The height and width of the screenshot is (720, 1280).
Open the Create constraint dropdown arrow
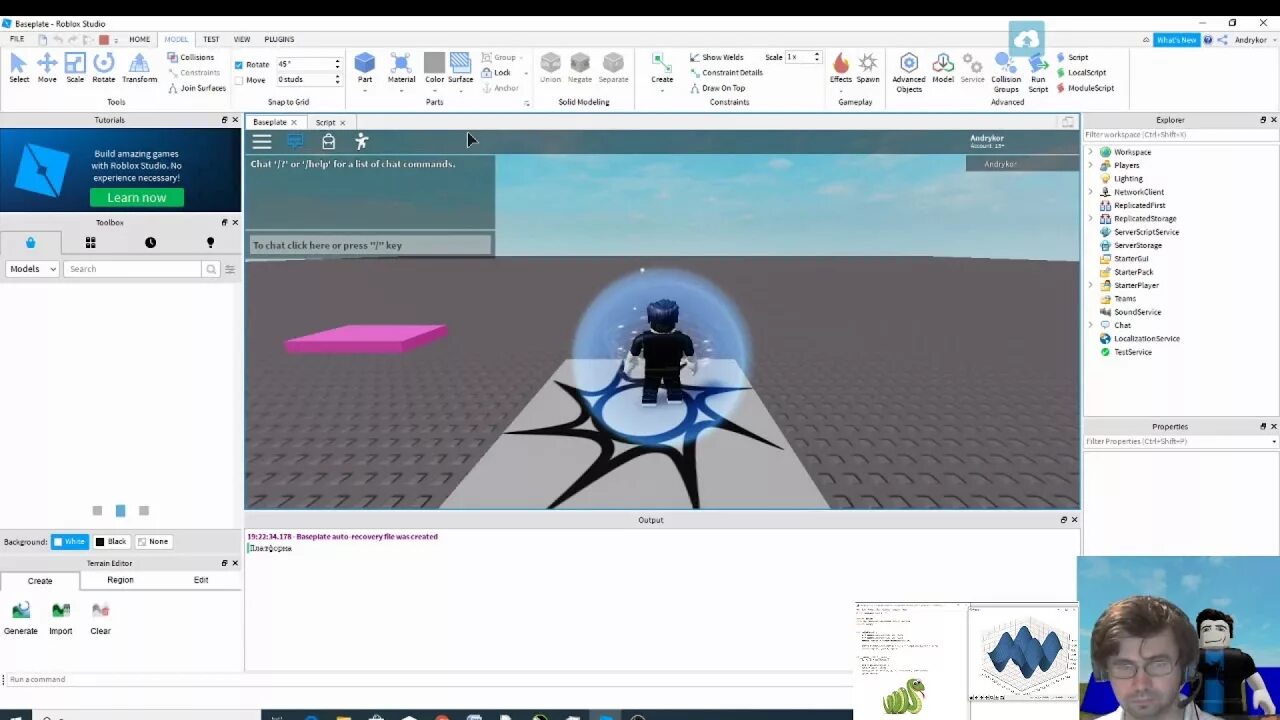pyautogui.click(x=662, y=91)
